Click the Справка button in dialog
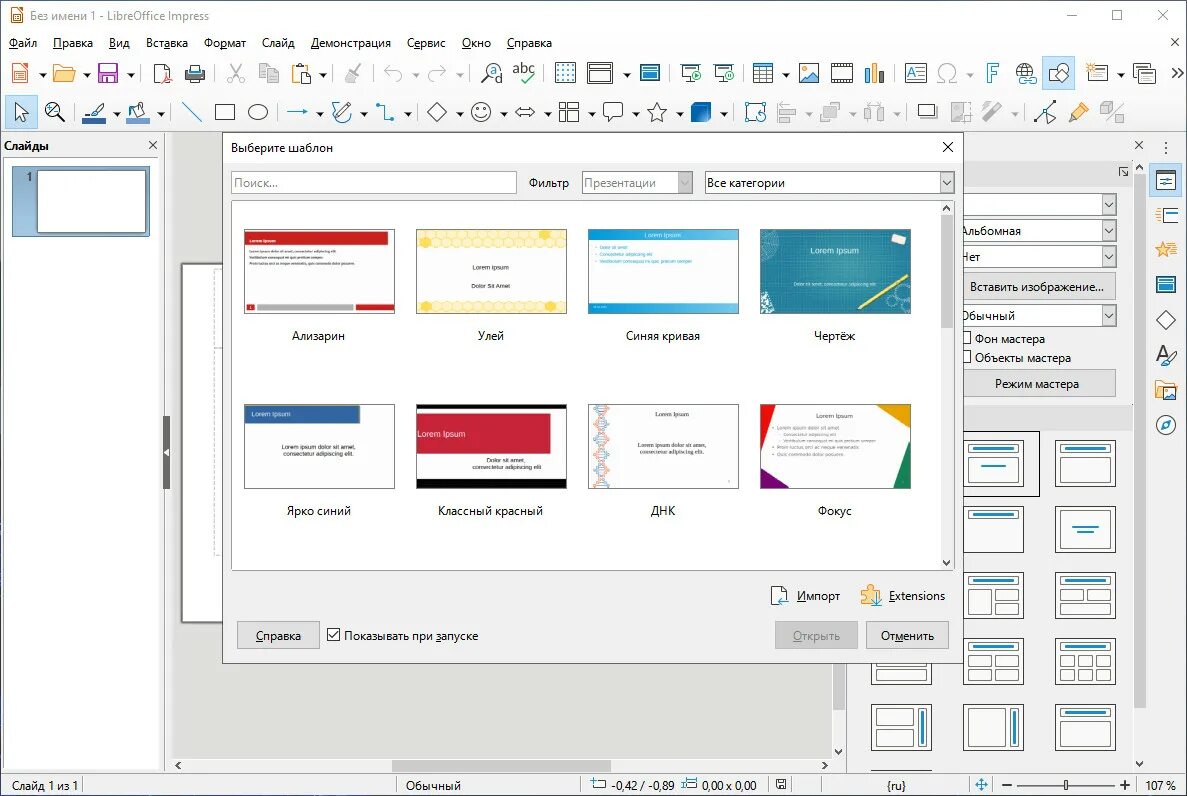 (278, 635)
